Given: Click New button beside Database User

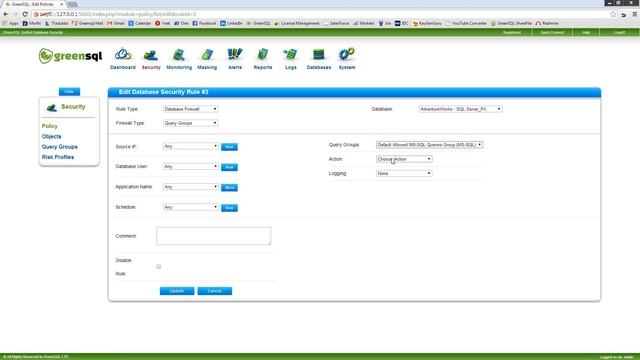Looking at the screenshot, I should point(229,167).
